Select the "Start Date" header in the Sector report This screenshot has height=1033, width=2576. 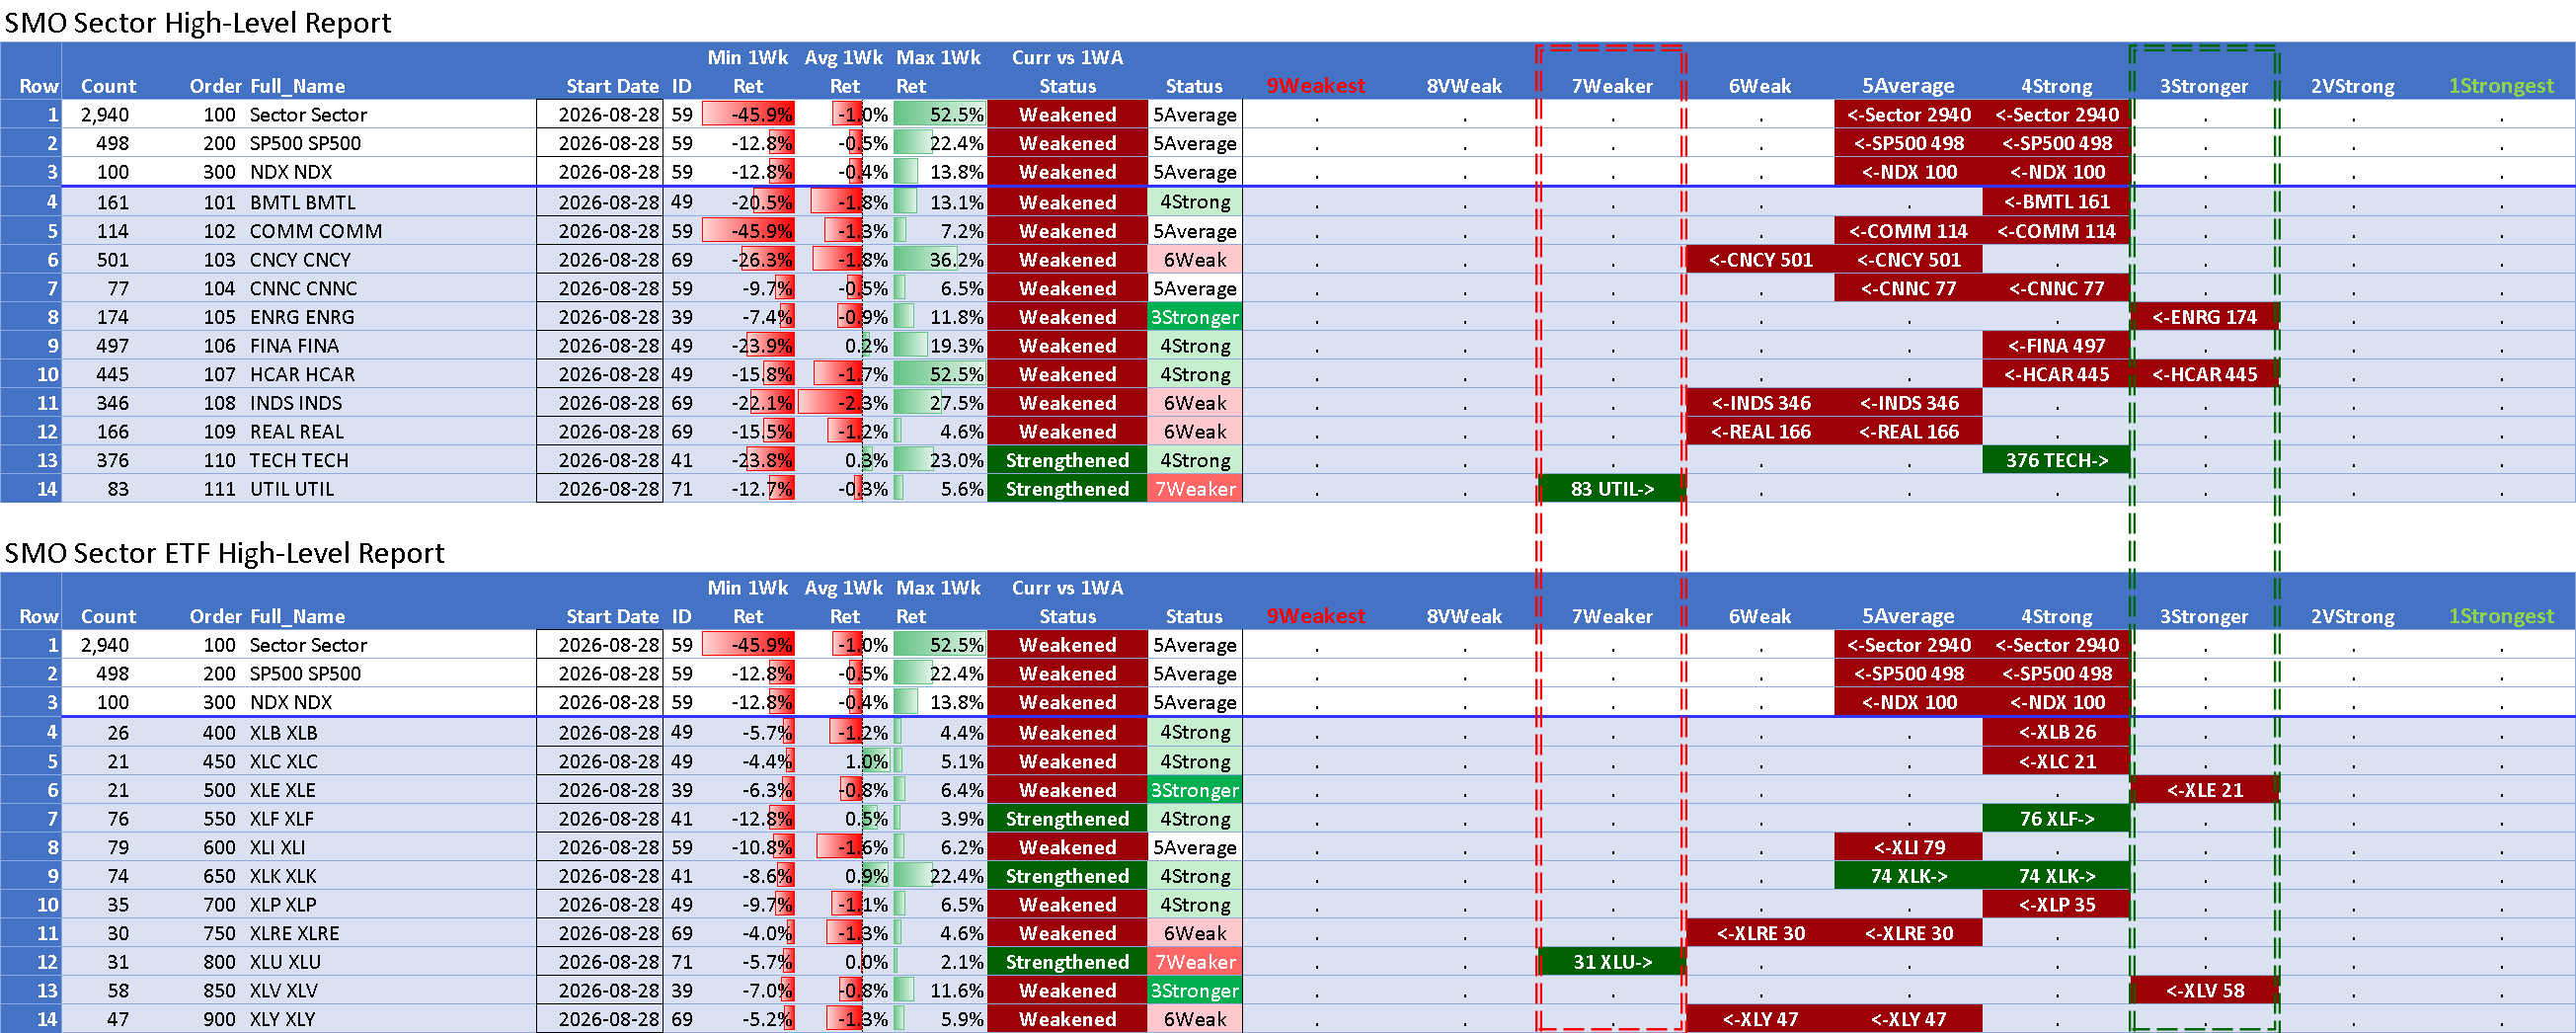coord(612,86)
